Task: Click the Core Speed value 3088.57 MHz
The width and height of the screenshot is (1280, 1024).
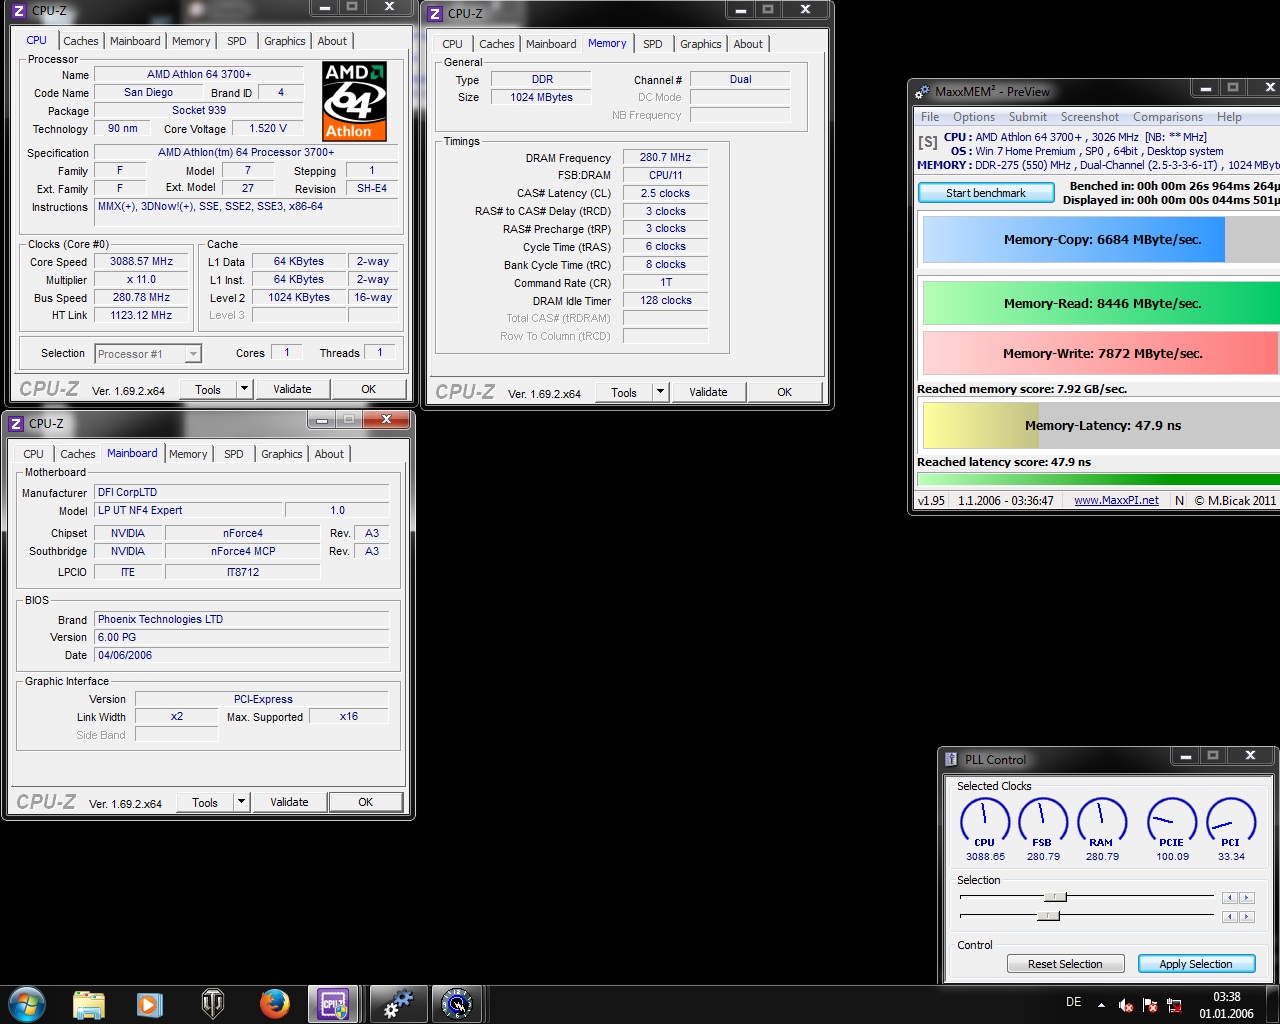Action: click(141, 262)
